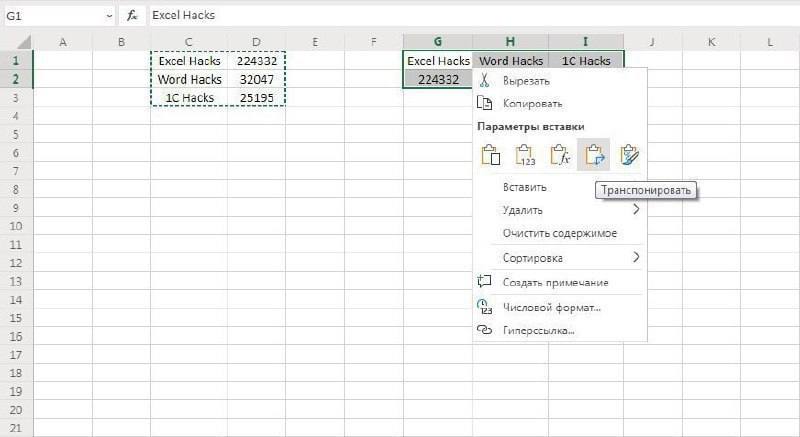Select column C header
The height and width of the screenshot is (437, 800).
(x=189, y=42)
